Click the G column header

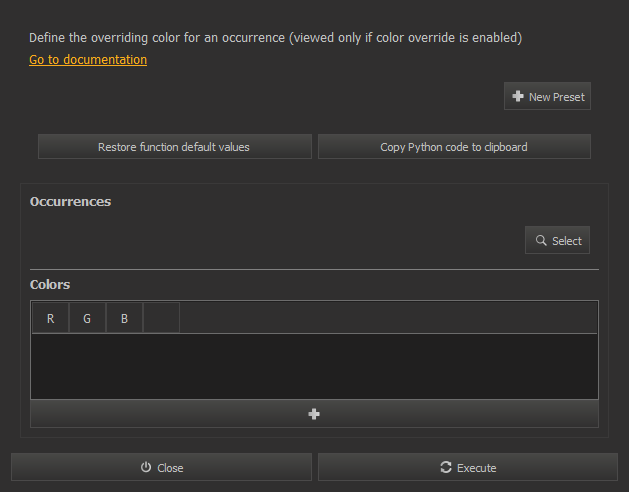click(87, 318)
